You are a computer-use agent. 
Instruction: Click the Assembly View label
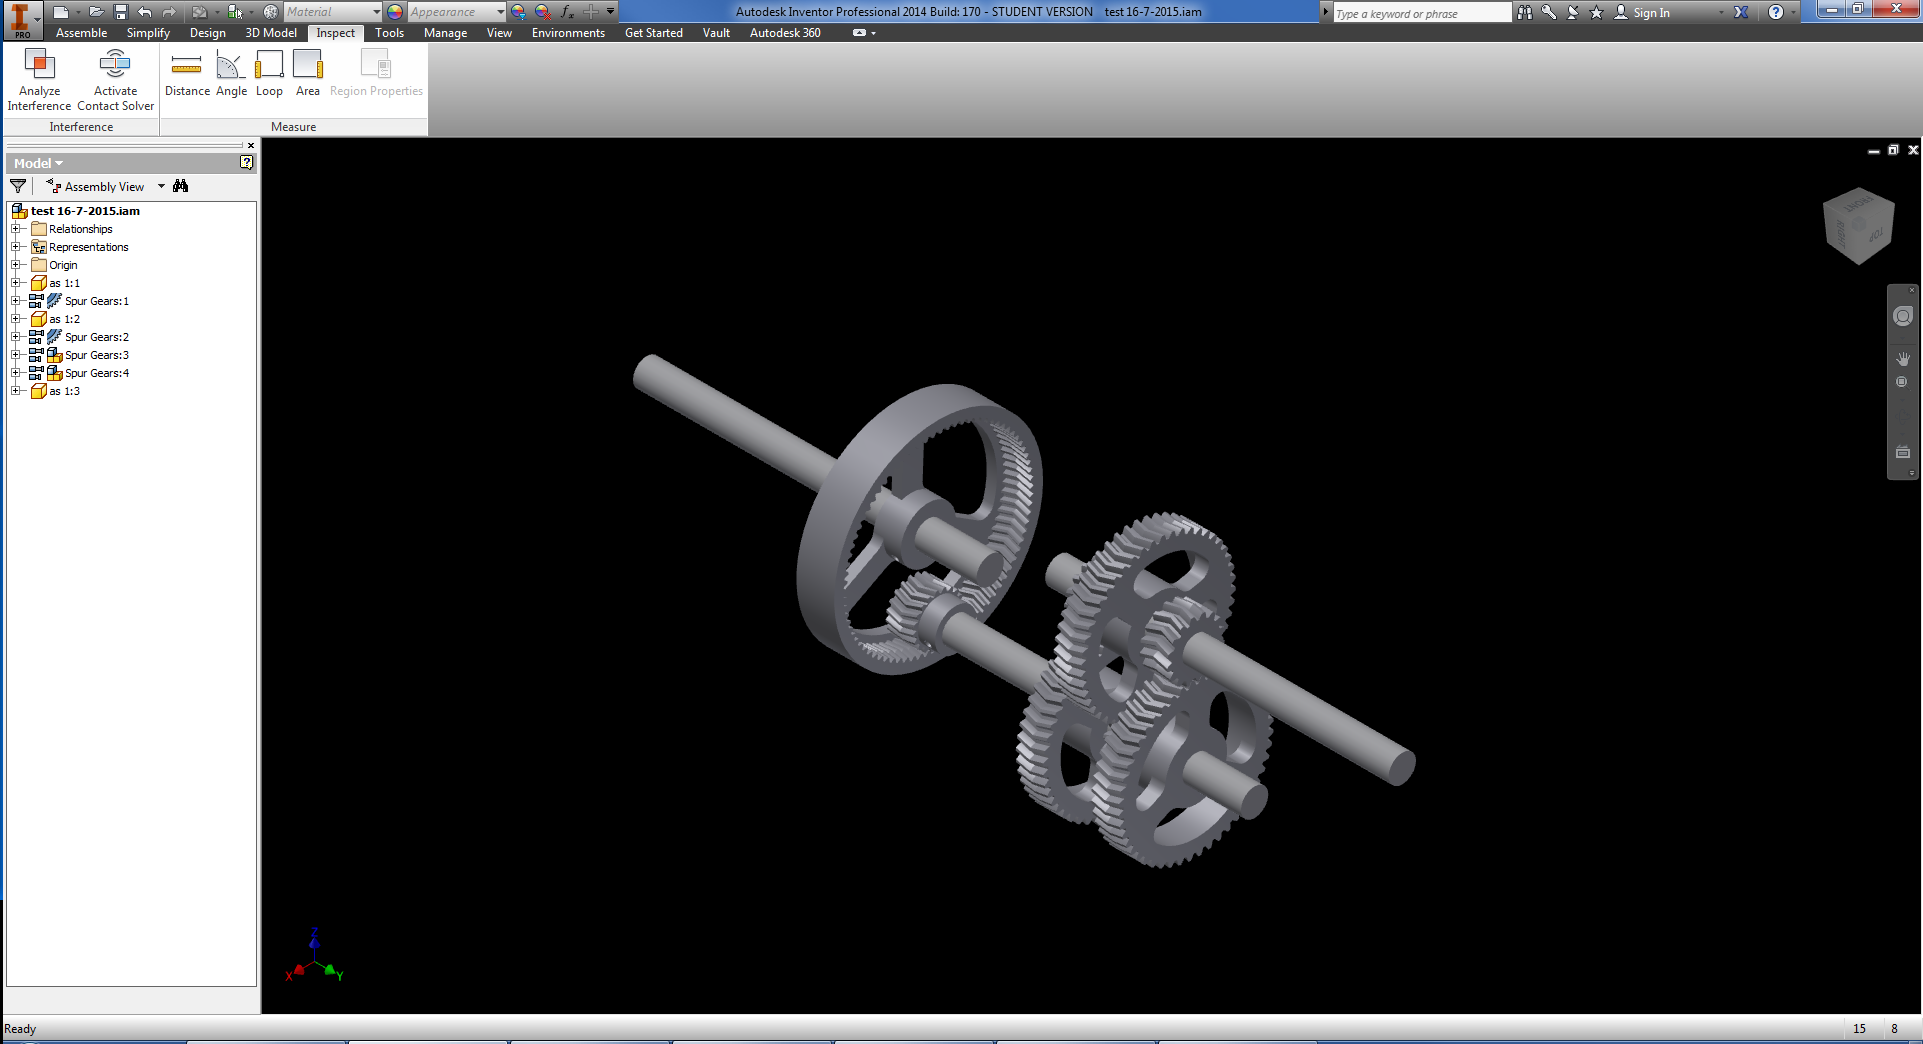(x=104, y=187)
